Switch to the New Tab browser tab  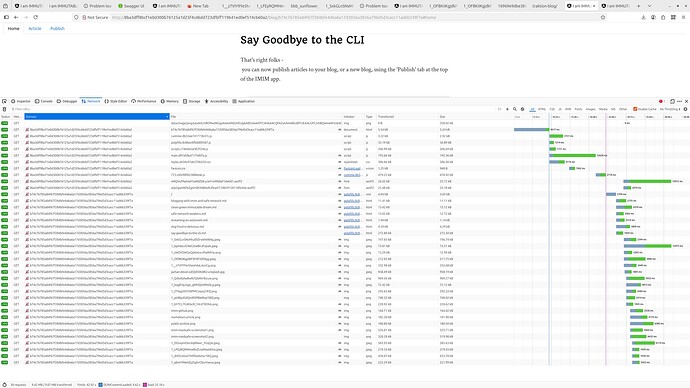click(x=200, y=6)
